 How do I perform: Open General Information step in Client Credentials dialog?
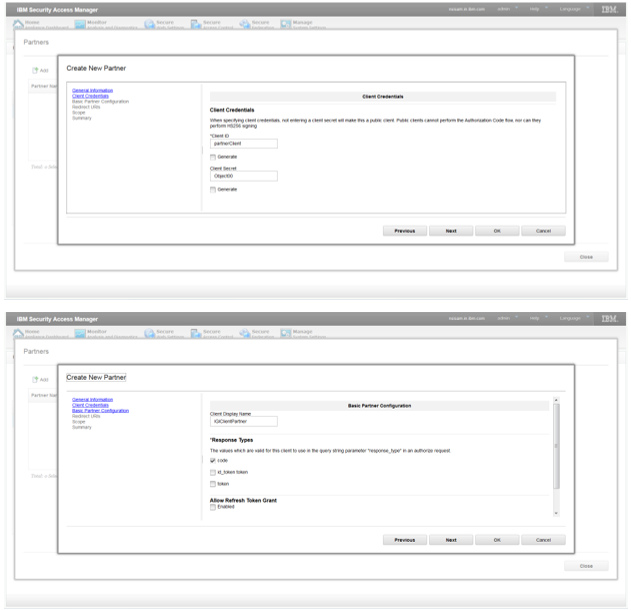pyautogui.click(x=93, y=91)
